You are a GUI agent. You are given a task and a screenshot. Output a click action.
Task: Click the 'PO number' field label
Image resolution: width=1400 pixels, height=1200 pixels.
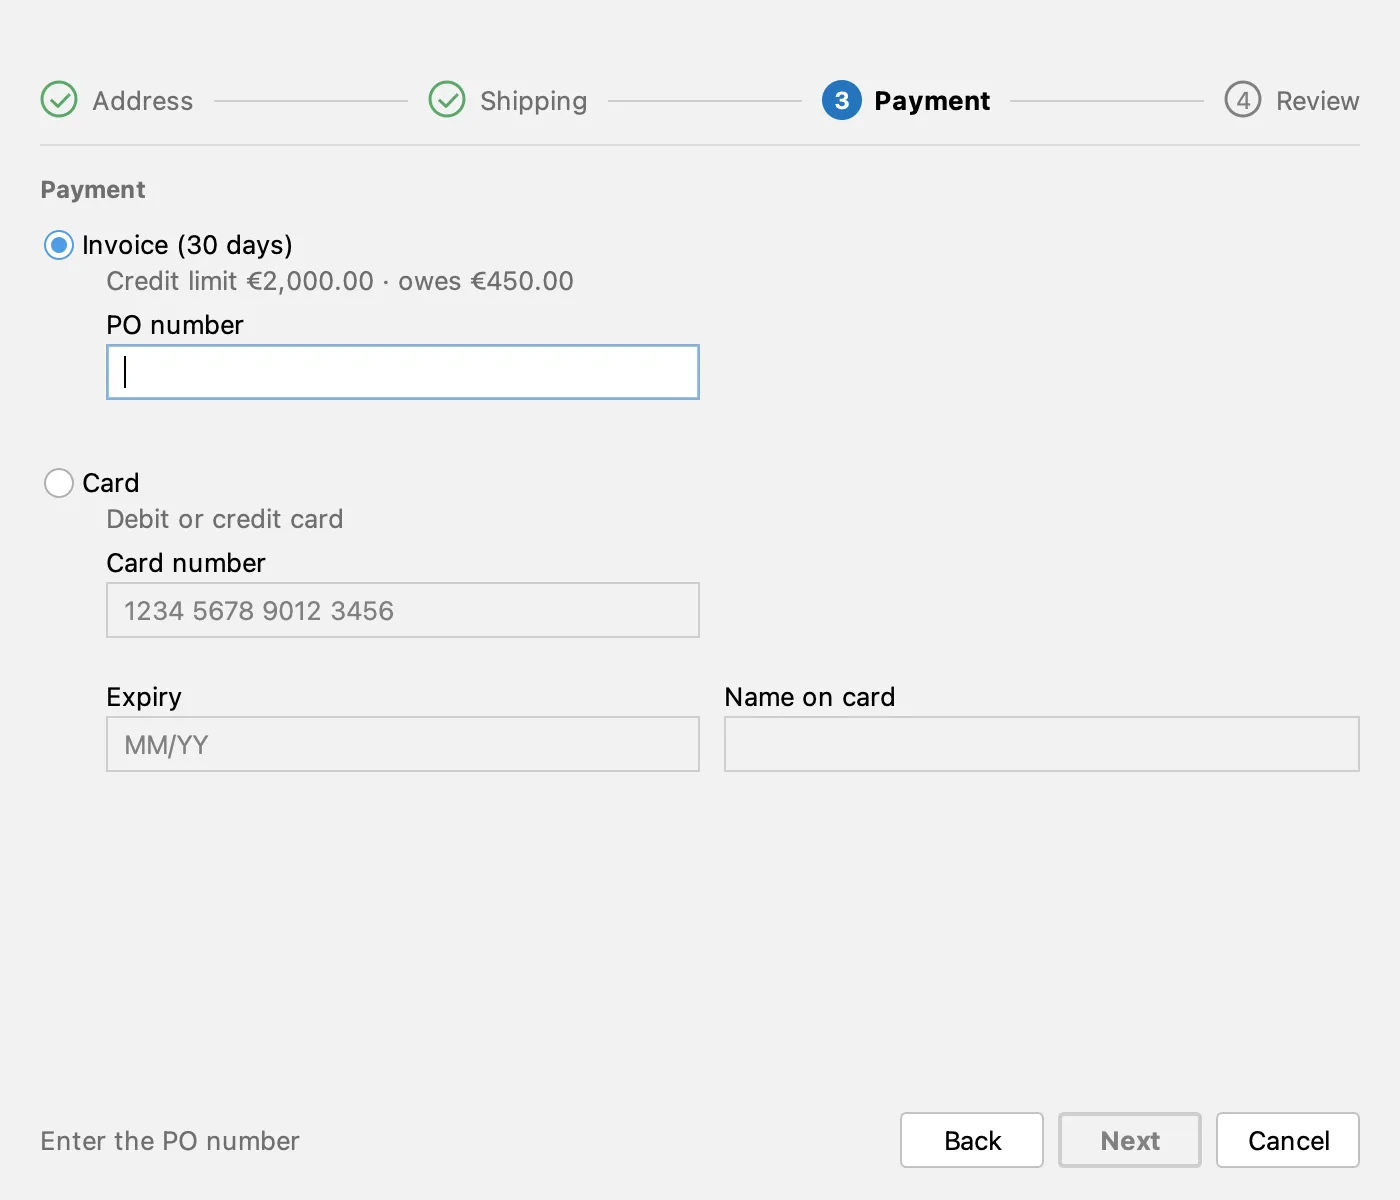[x=175, y=325]
